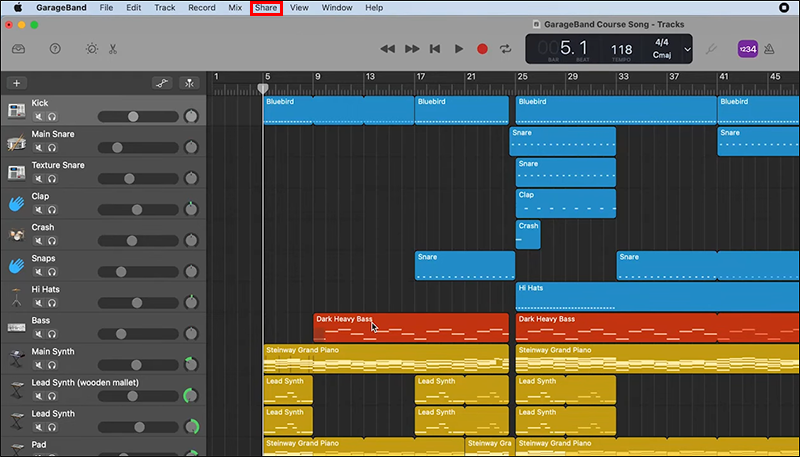The width and height of the screenshot is (800, 457).
Task: Select the Clap region
Action: (x=566, y=204)
